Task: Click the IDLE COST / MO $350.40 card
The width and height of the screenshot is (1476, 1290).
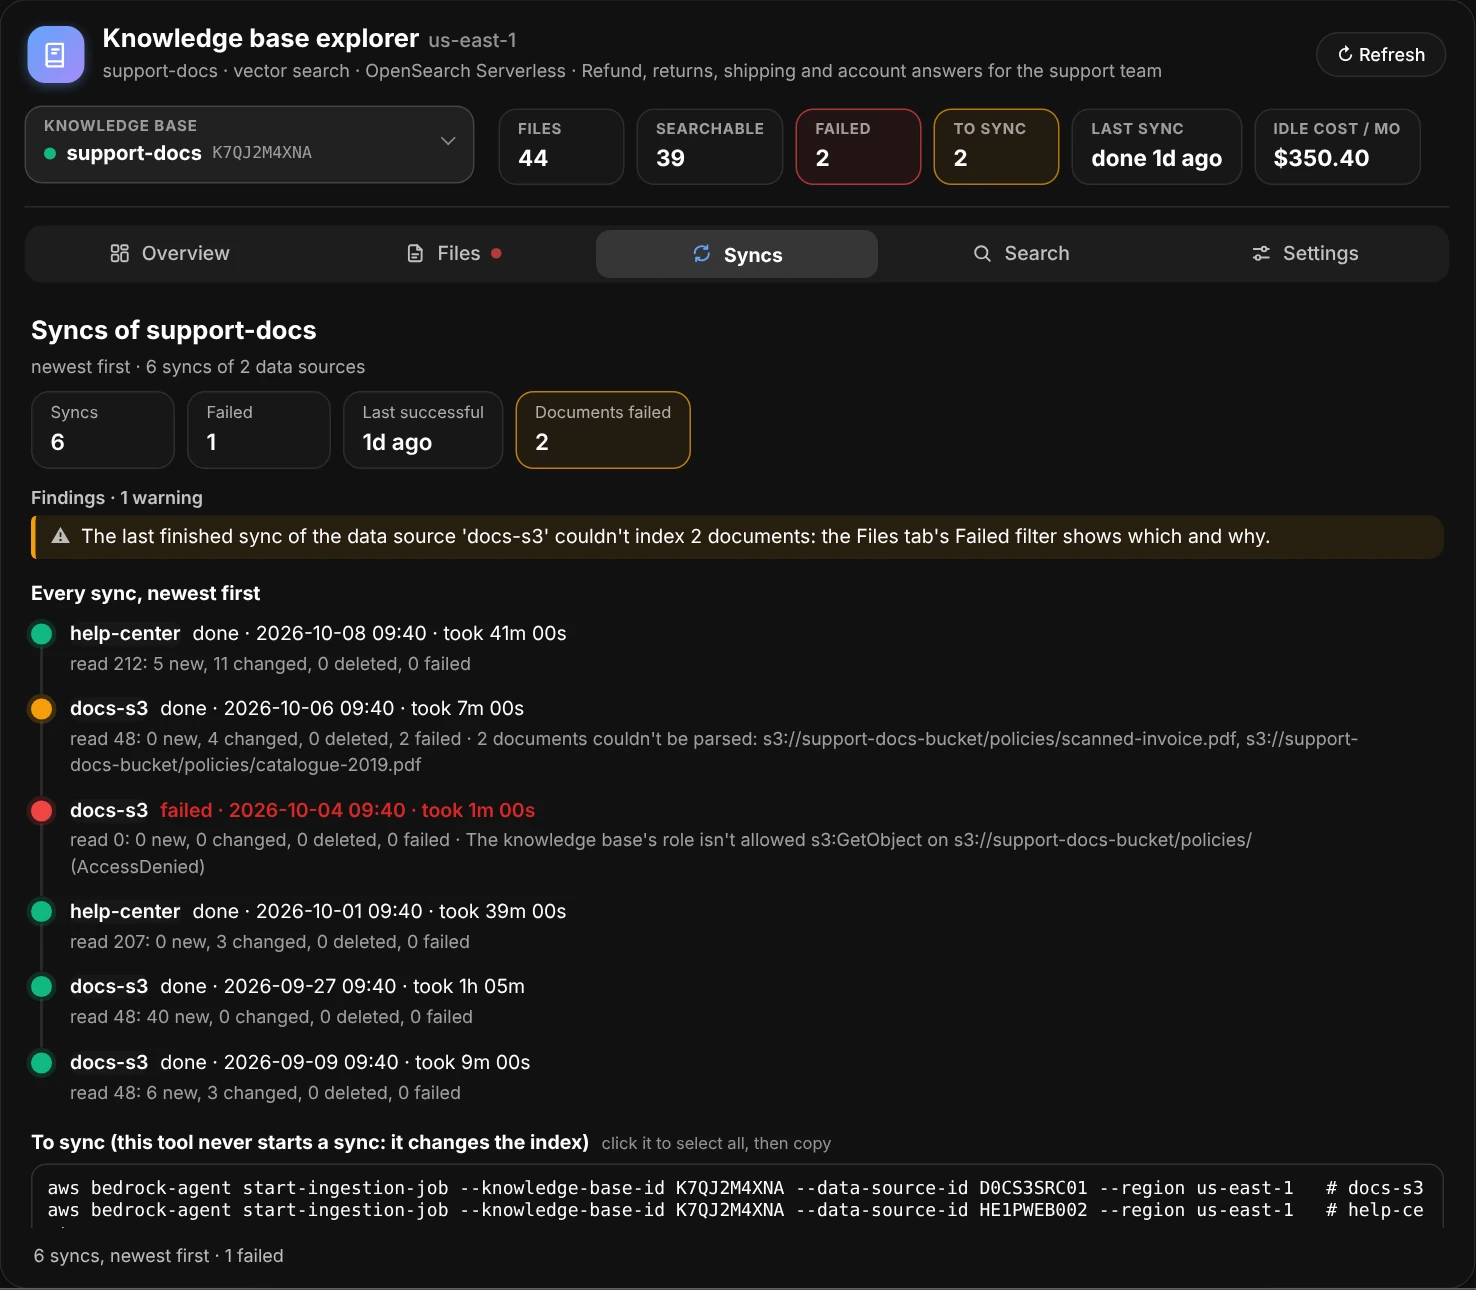Action: pos(1337,146)
